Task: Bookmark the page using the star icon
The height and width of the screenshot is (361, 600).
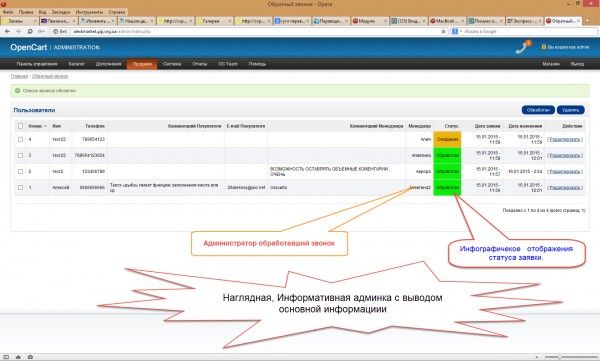Action: 443,31
